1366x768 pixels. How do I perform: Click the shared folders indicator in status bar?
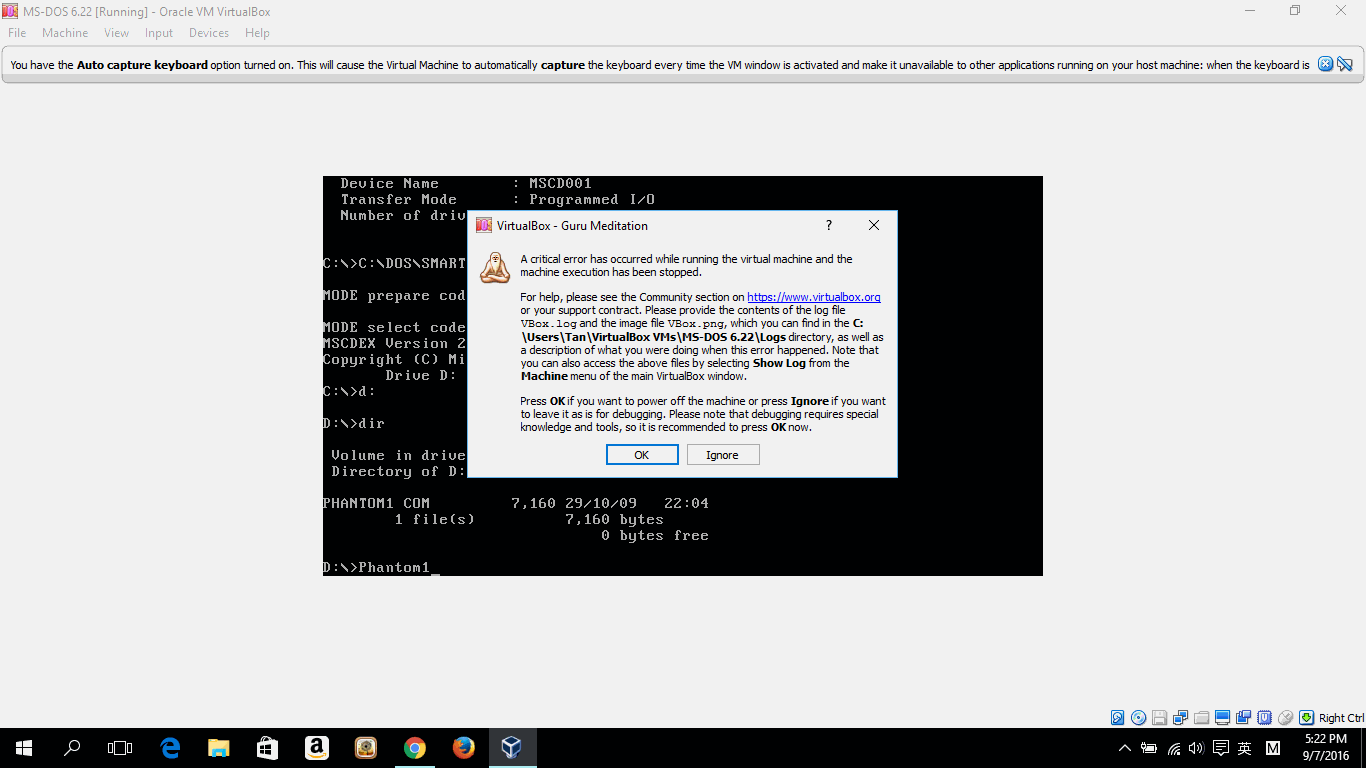tap(1202, 718)
